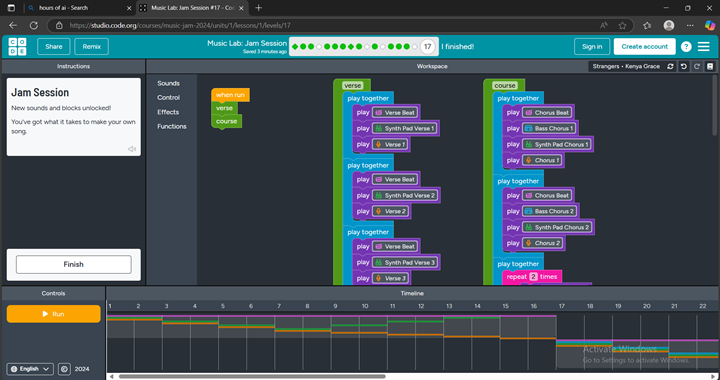Image resolution: width=720 pixels, height=380 pixels.
Task: Click the timeline horizontal scrollbar thumb
Action: point(252,376)
